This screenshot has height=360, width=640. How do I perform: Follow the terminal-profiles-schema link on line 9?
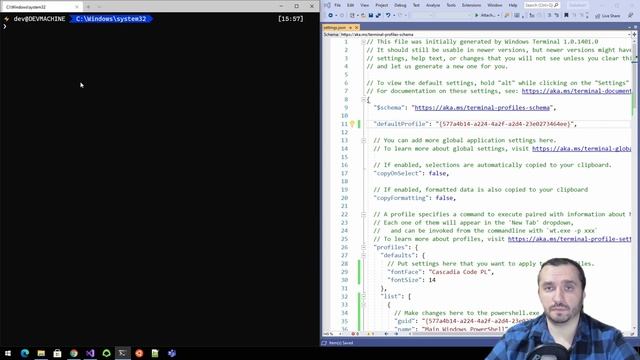(x=482, y=108)
